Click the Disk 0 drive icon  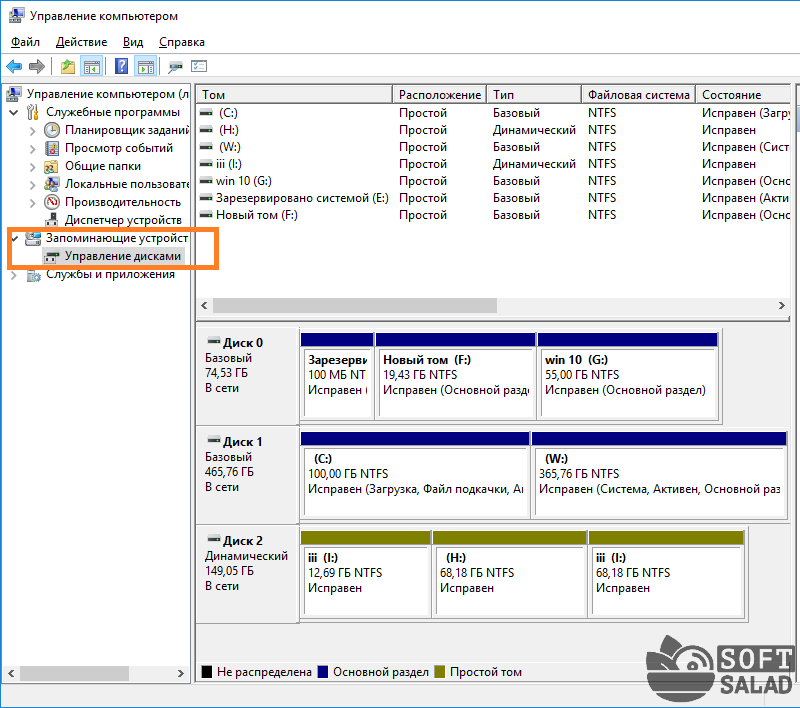214,341
